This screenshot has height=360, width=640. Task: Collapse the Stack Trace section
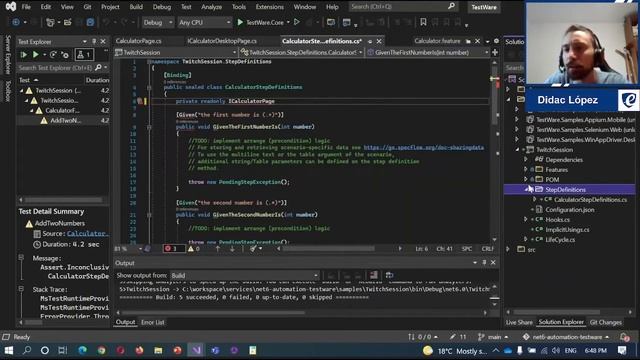21,289
